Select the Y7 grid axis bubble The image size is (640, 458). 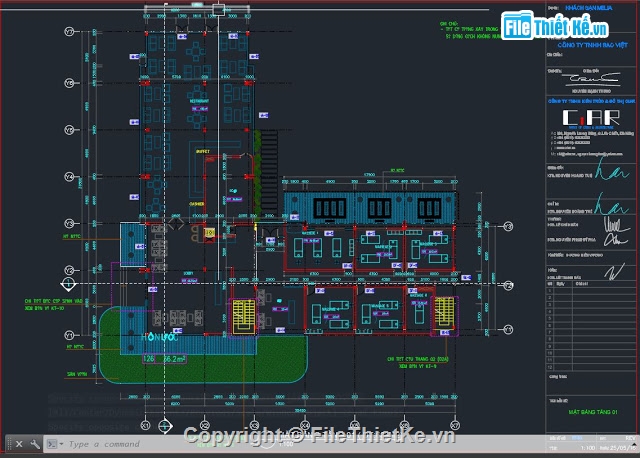click(69, 31)
